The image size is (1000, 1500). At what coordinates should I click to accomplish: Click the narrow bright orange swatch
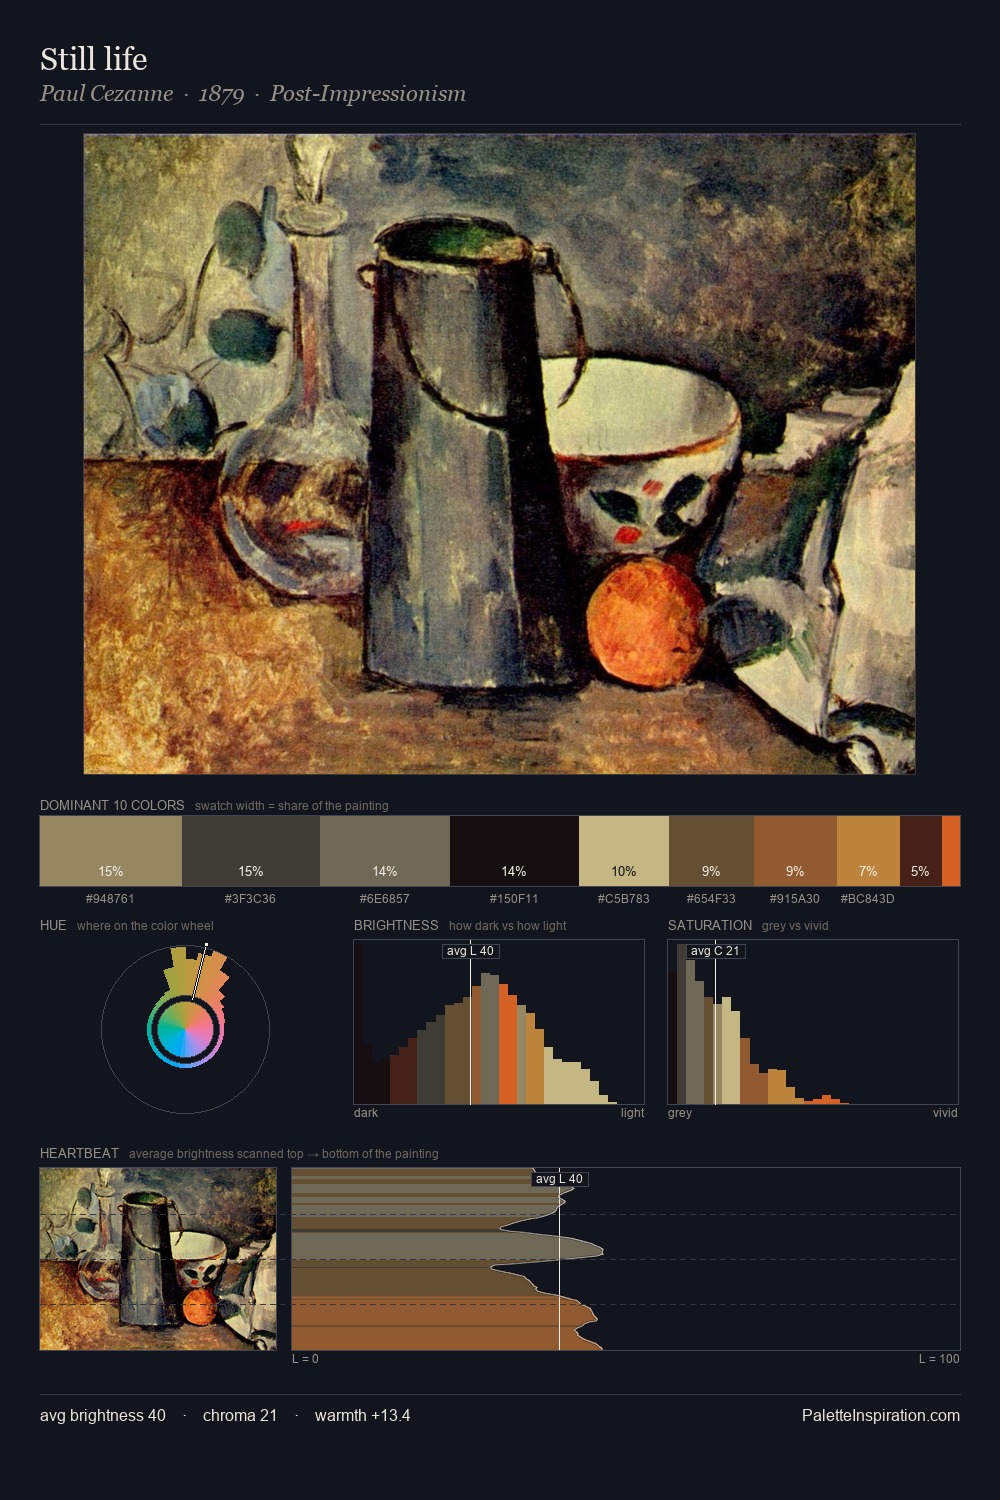click(951, 851)
